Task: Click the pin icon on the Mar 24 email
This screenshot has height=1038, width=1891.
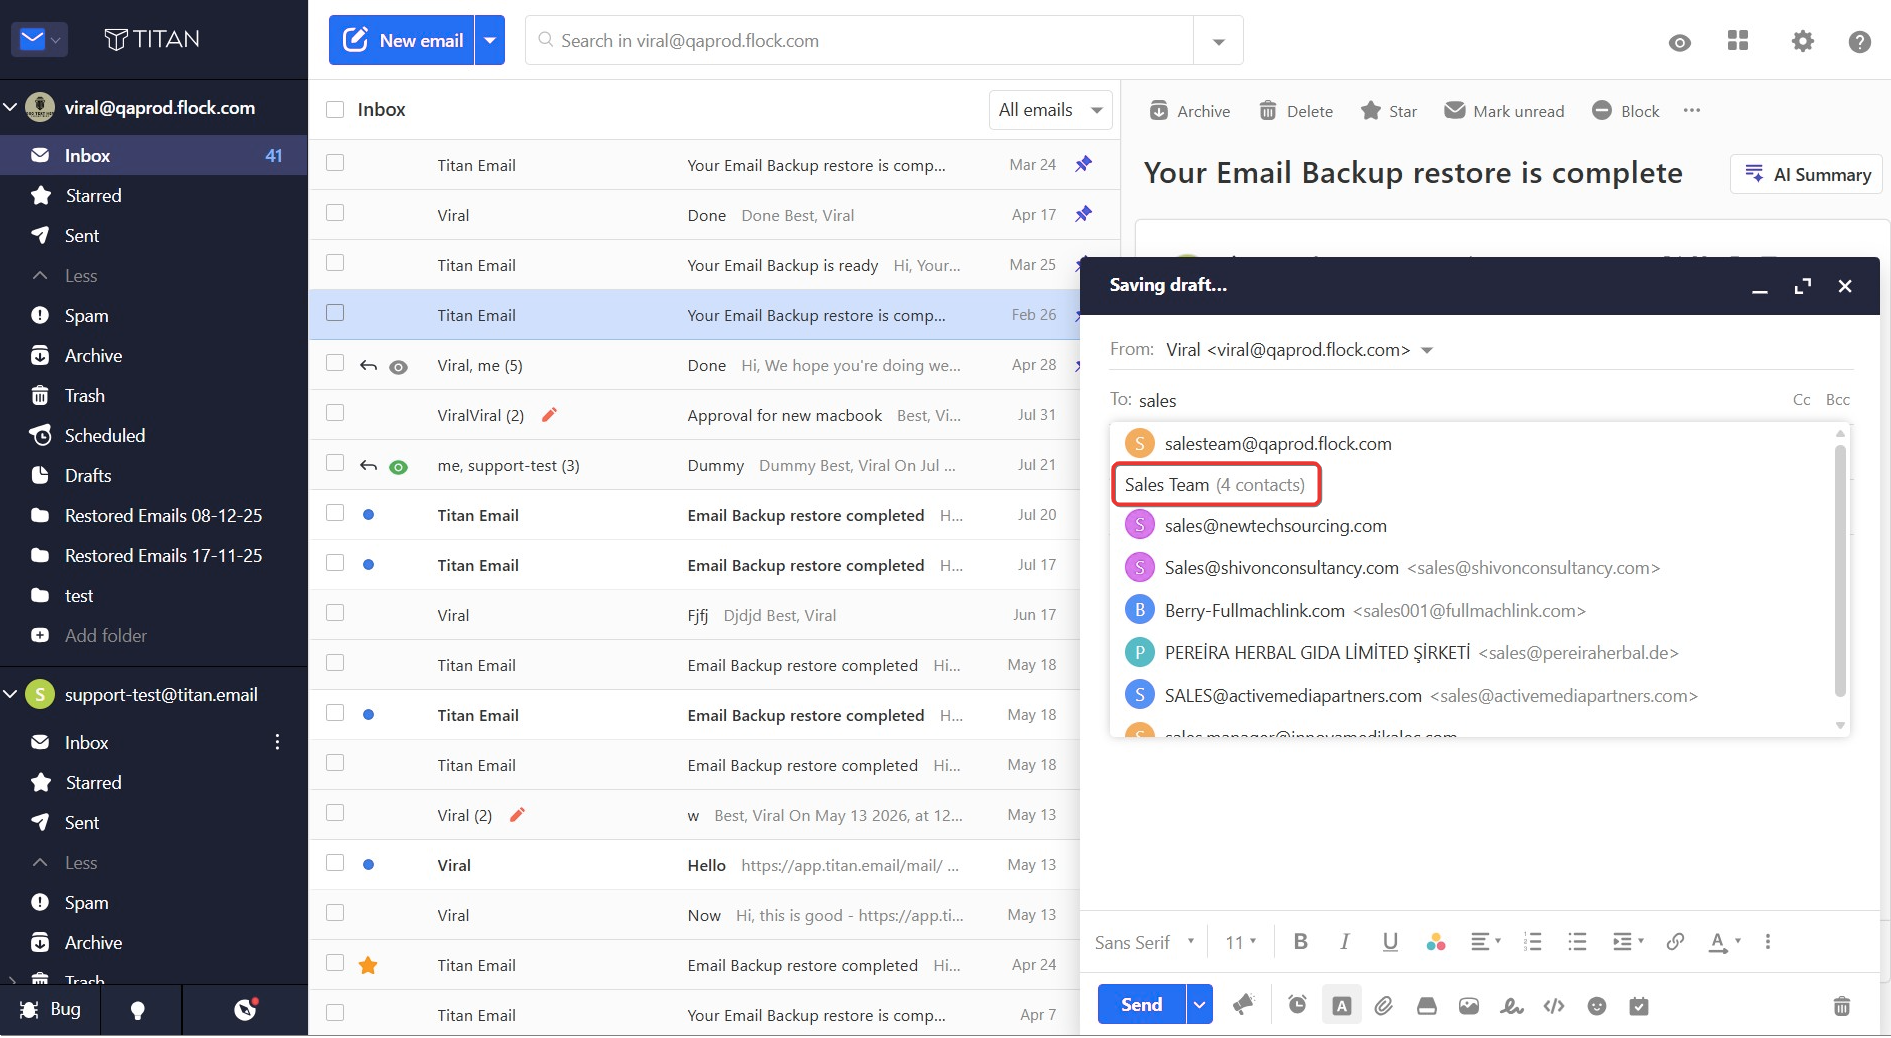Action: 1083,164
